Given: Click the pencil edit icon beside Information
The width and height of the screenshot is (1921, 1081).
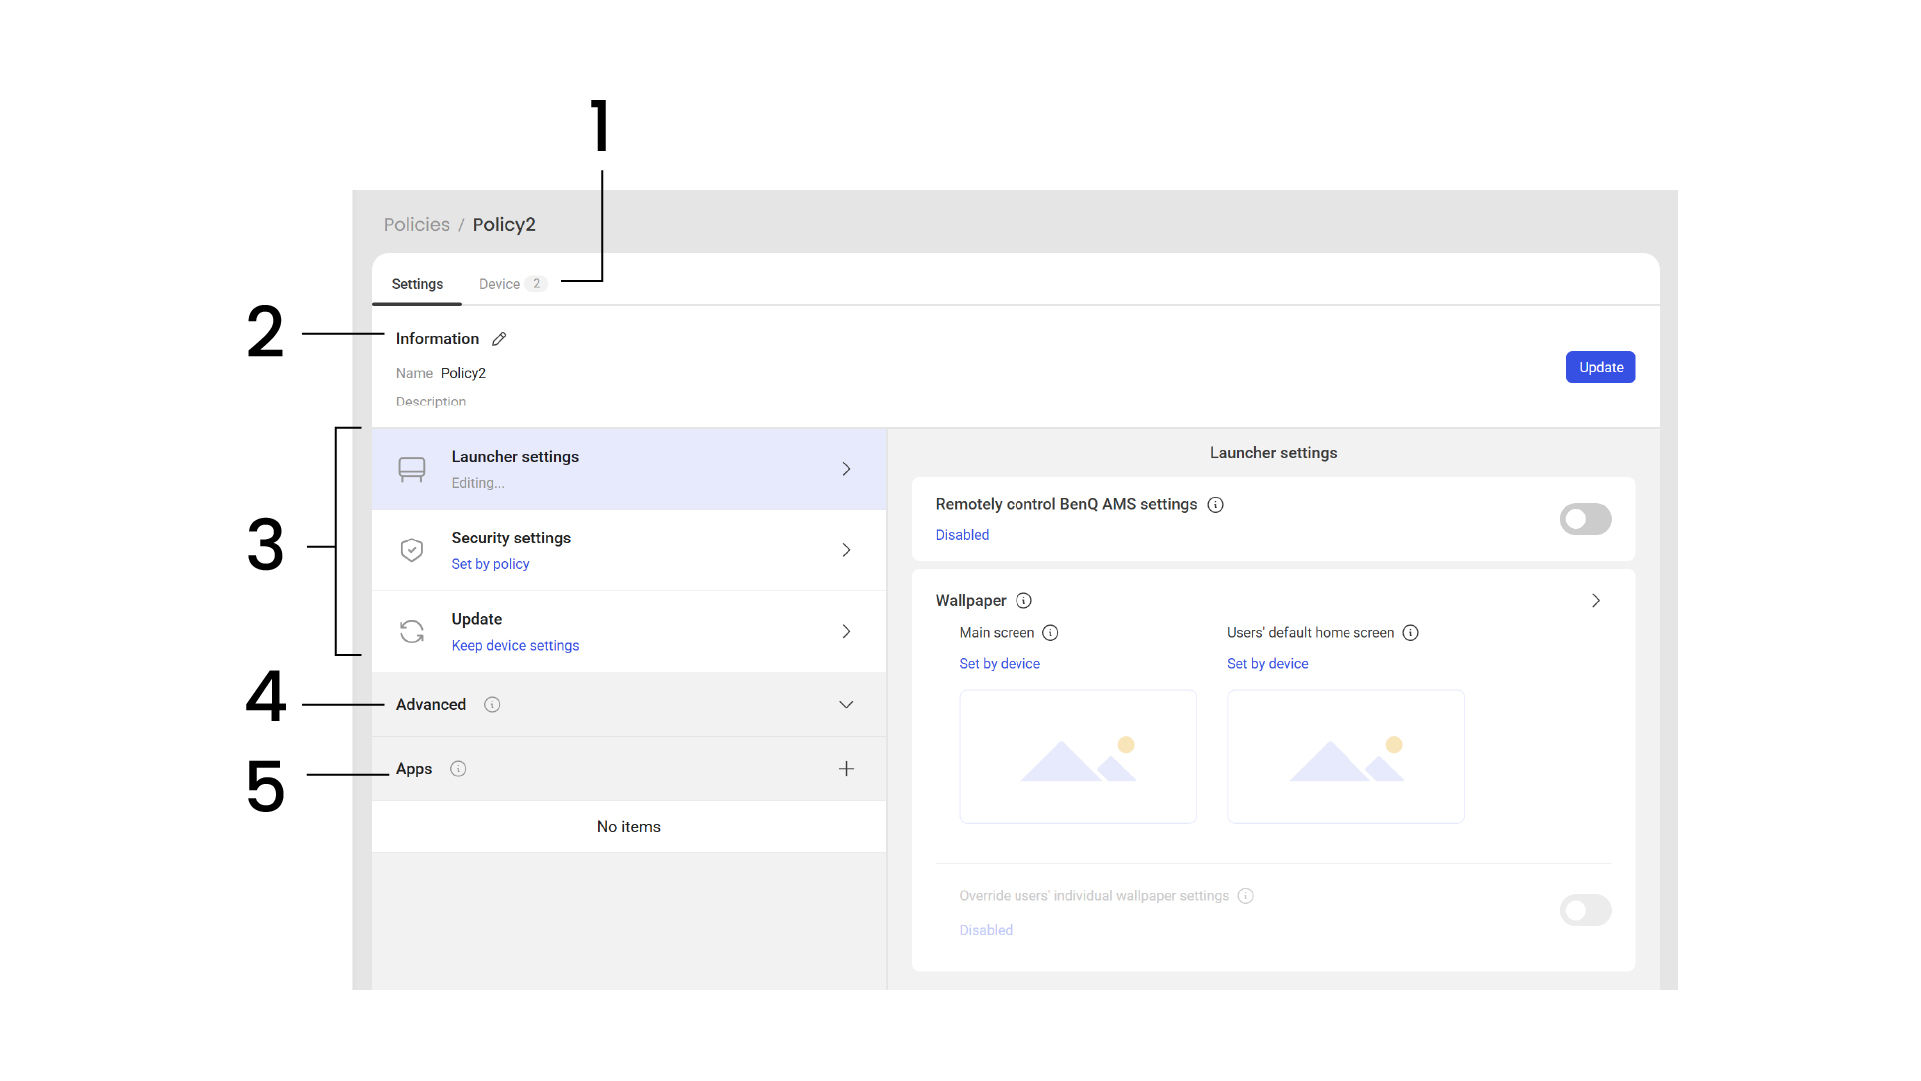Looking at the screenshot, I should pos(499,339).
